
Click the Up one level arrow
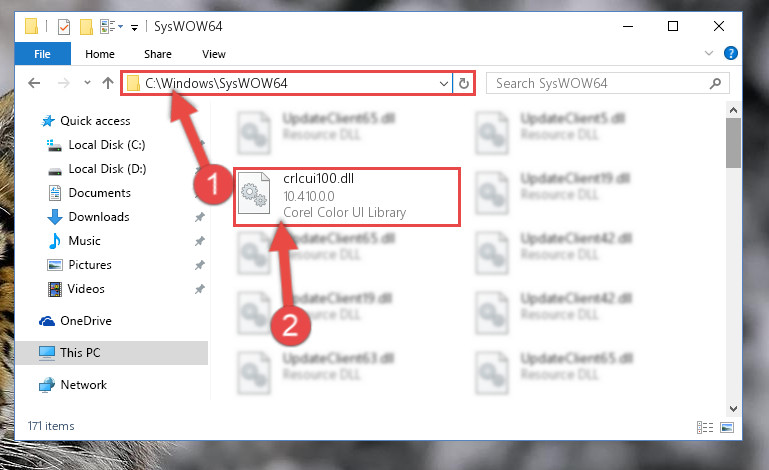(108, 83)
